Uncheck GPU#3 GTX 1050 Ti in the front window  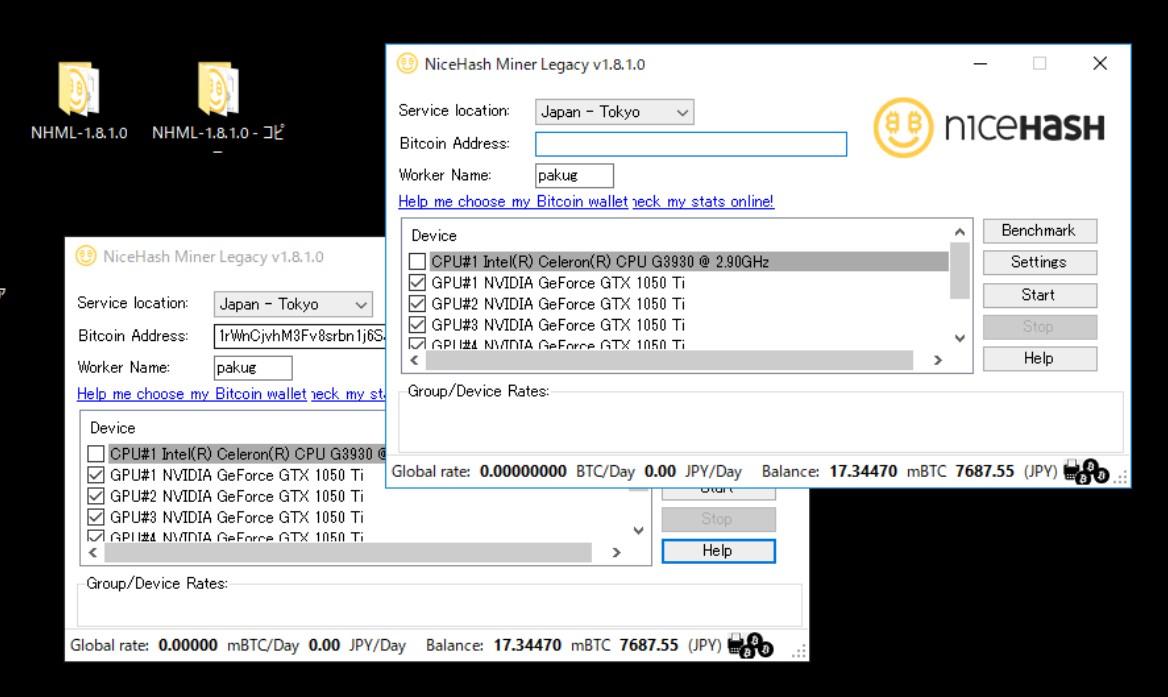417,325
